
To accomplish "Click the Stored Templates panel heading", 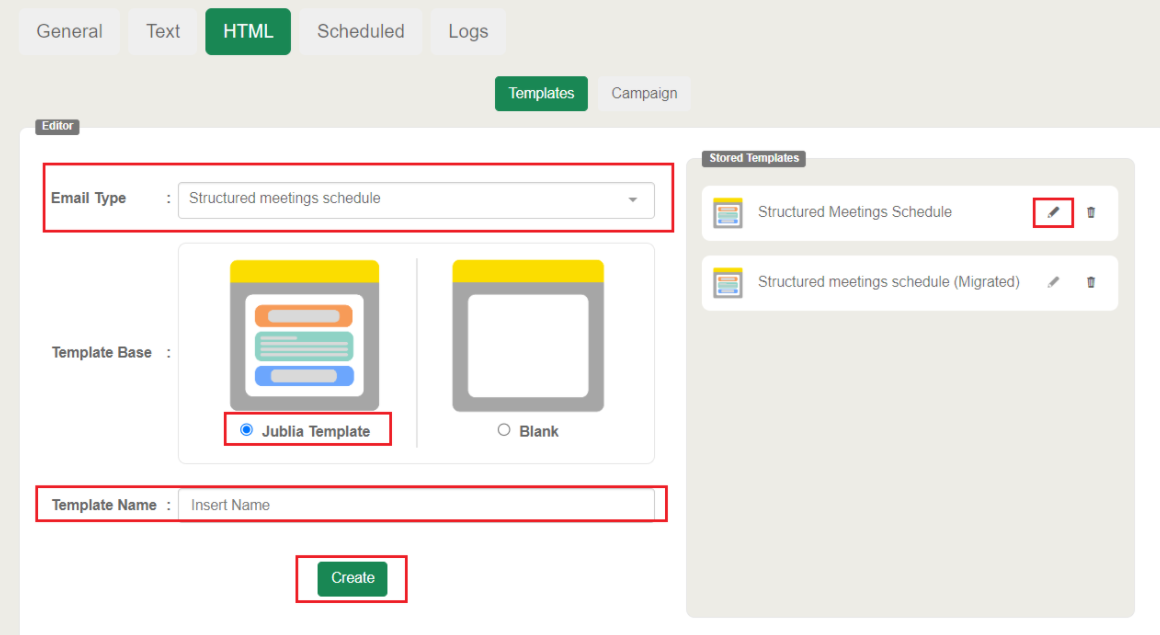I will (754, 158).
